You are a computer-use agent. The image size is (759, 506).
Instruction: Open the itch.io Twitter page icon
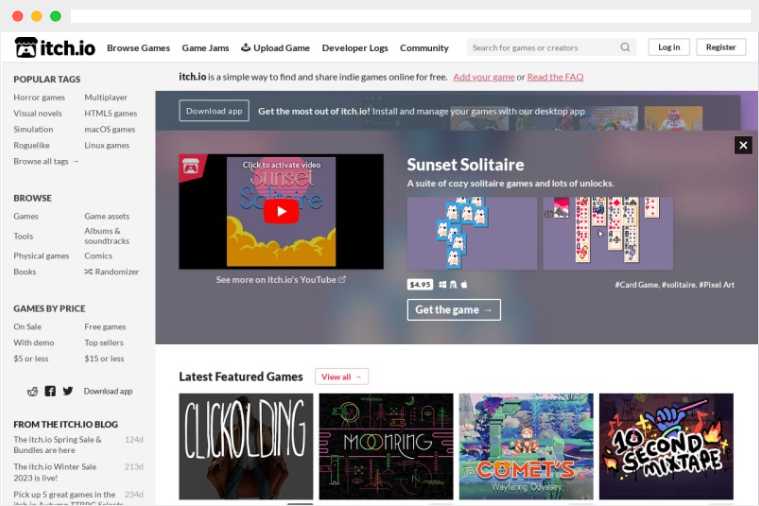point(67,391)
